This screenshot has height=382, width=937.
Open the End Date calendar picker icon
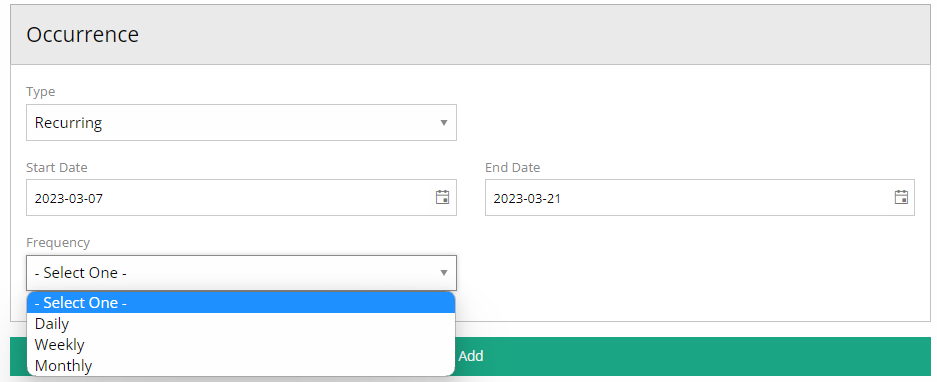(x=901, y=197)
